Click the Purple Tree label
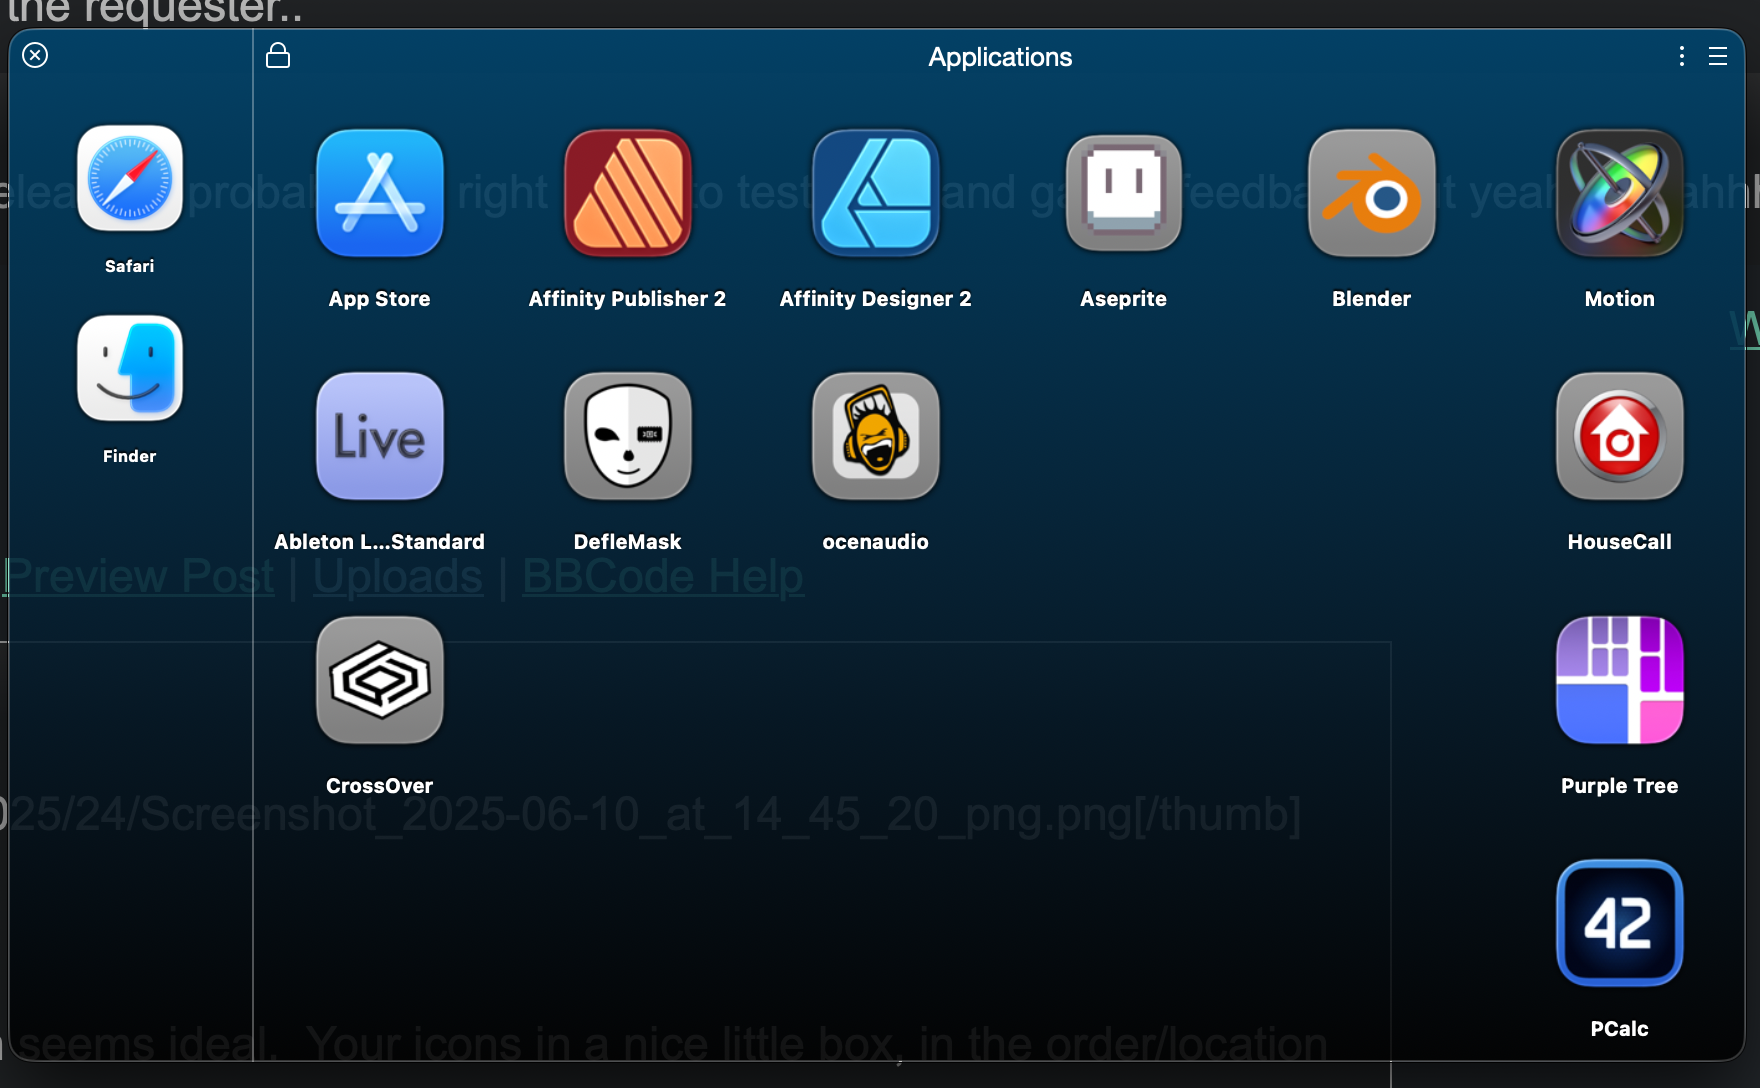This screenshot has height=1088, width=1760. coord(1620,786)
